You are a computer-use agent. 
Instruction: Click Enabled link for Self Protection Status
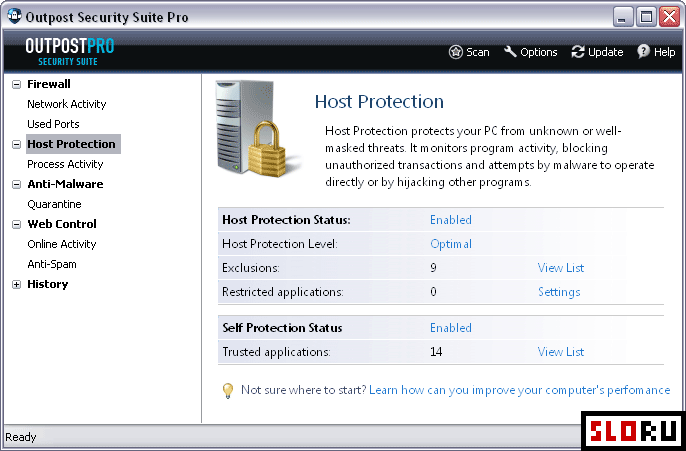[x=451, y=328]
